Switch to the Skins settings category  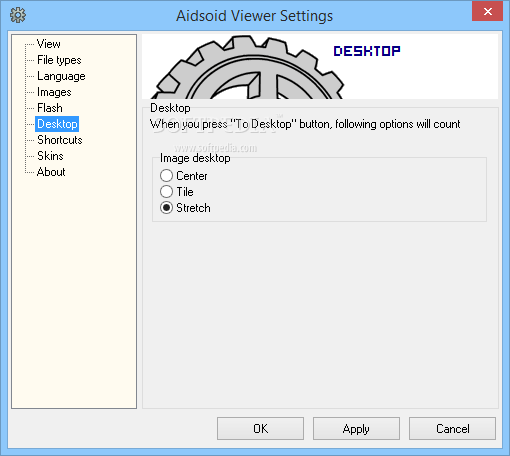click(50, 156)
